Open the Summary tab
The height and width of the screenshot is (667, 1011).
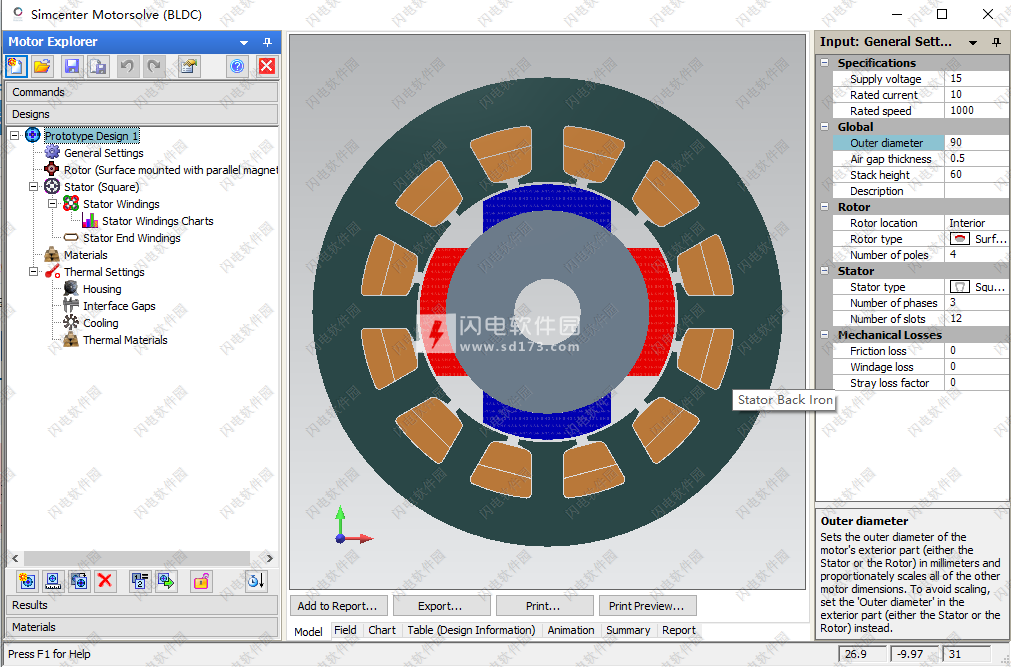[x=627, y=630]
